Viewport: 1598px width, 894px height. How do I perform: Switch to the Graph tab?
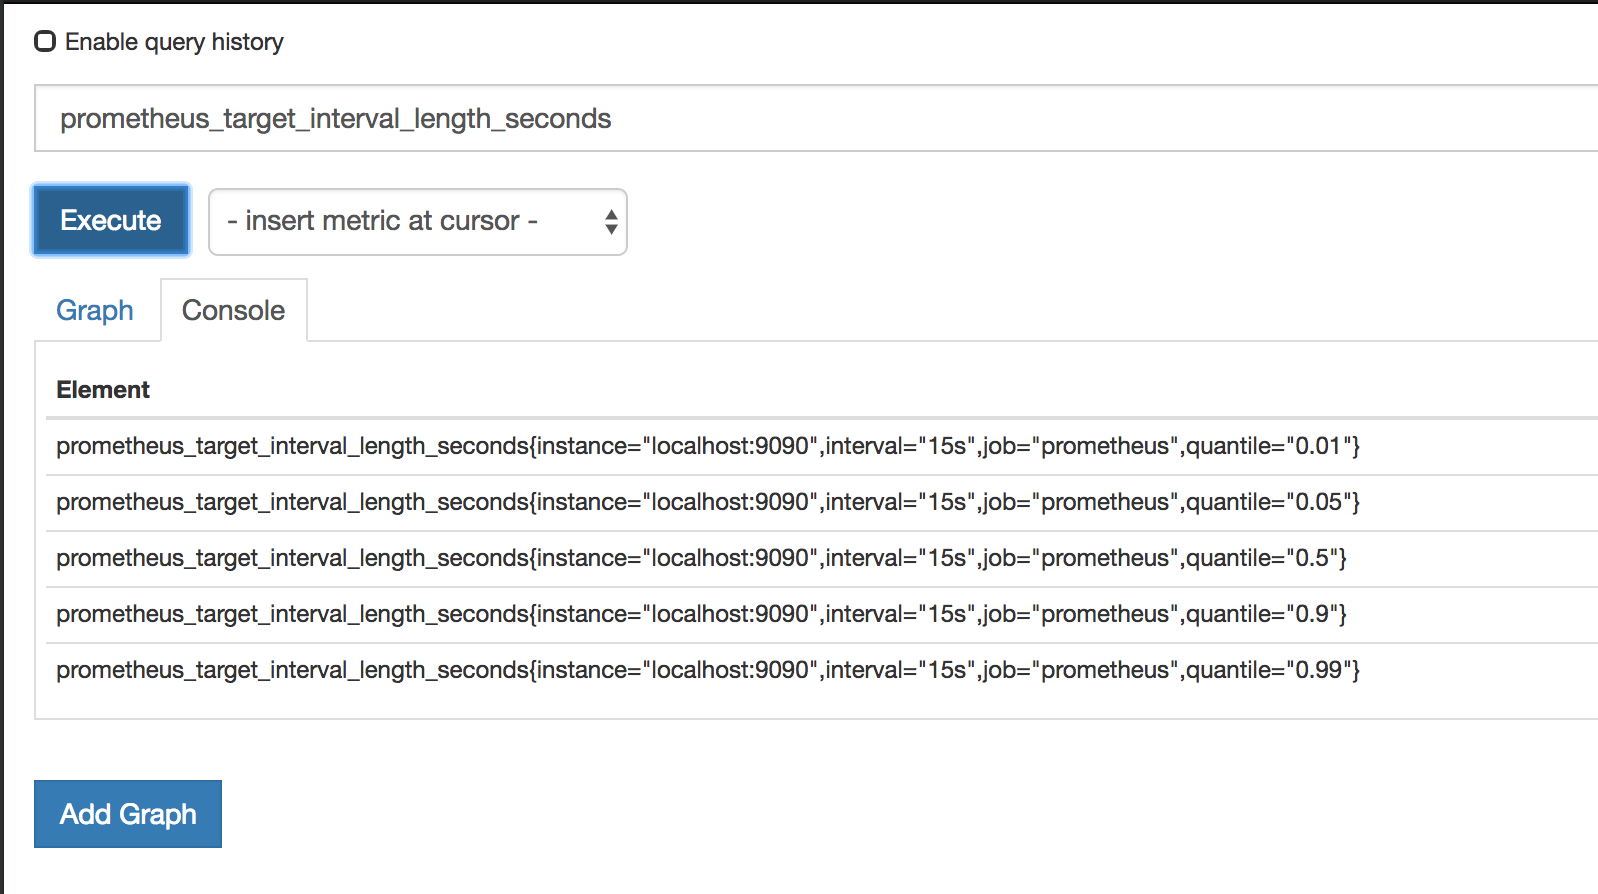point(95,310)
